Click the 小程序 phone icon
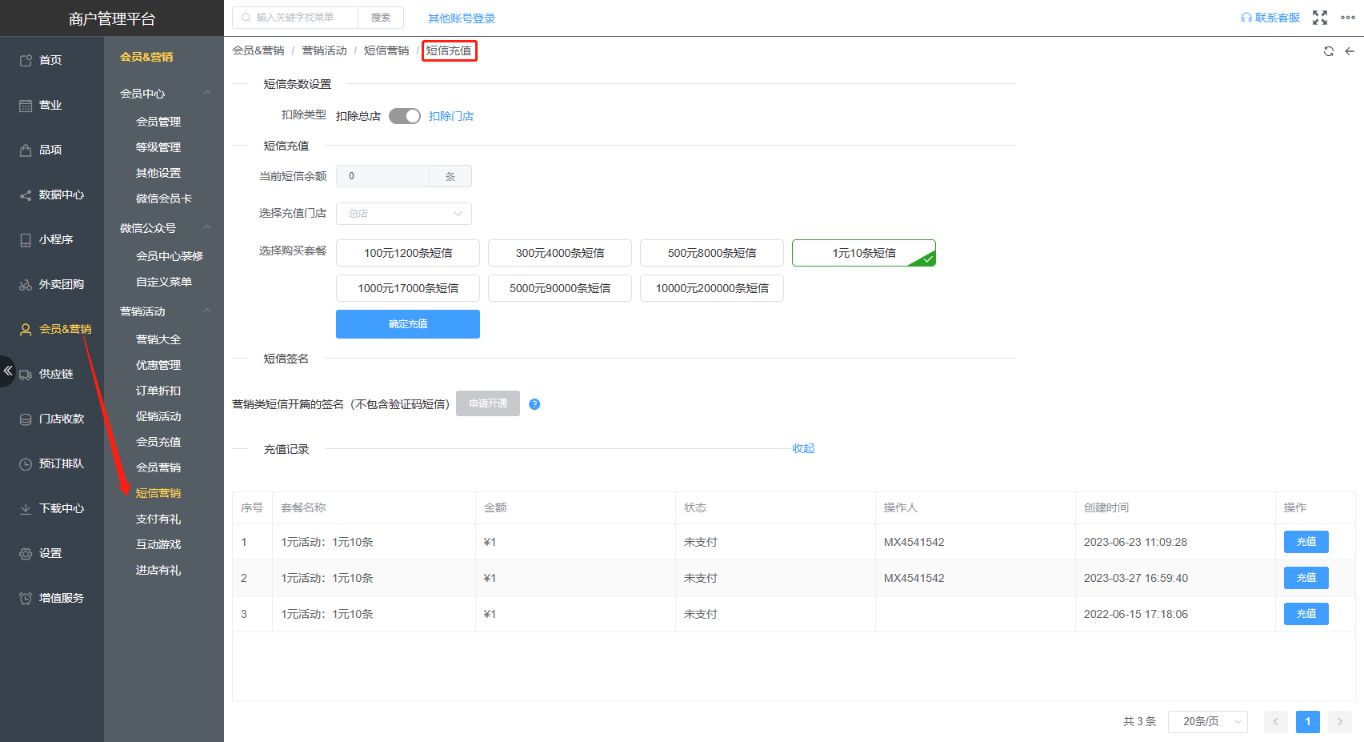Image resolution: width=1364 pixels, height=742 pixels. pos(26,240)
